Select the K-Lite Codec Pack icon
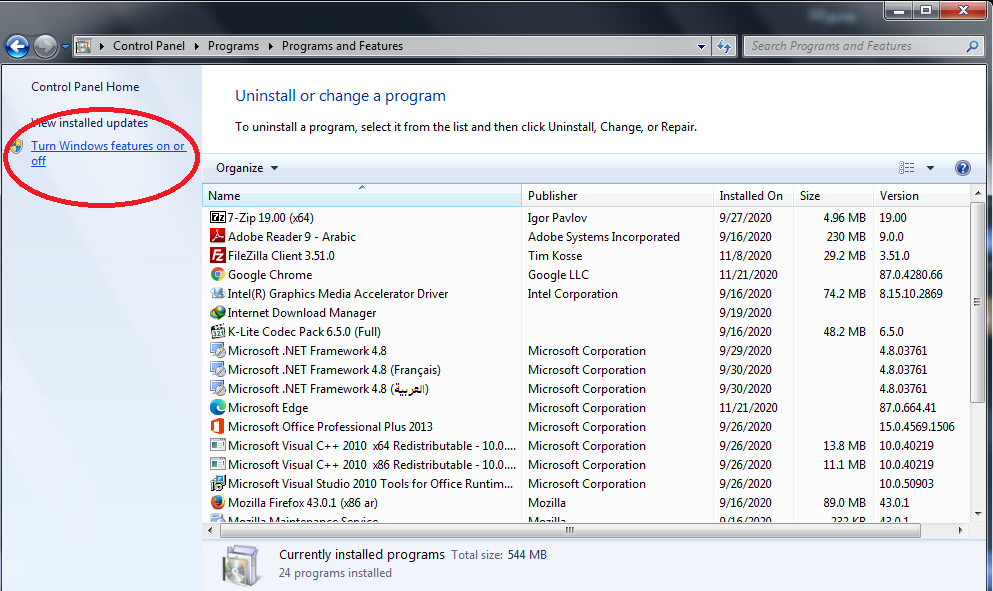Image resolution: width=993 pixels, height=591 pixels. (x=217, y=331)
